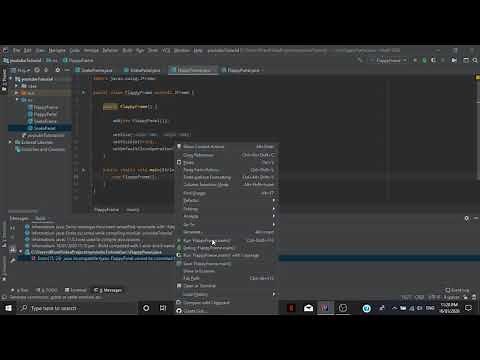480x360 pixels.
Task: Choose Generate... in the context menu
Action: [x=227, y=232]
